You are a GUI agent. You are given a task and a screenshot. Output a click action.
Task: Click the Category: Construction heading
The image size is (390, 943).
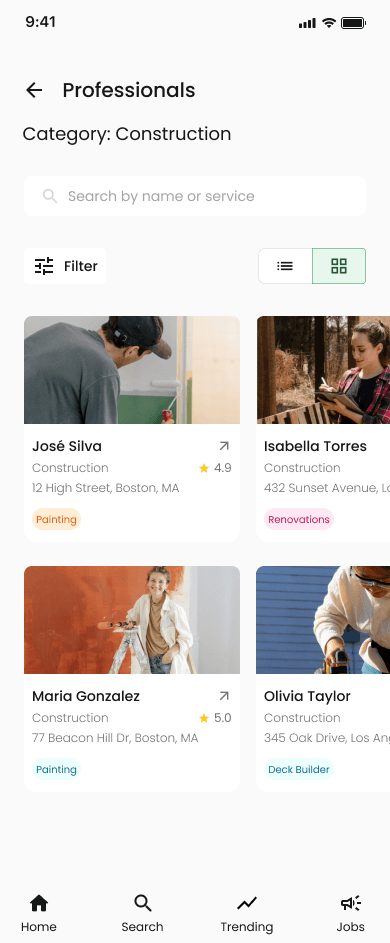[x=127, y=134]
